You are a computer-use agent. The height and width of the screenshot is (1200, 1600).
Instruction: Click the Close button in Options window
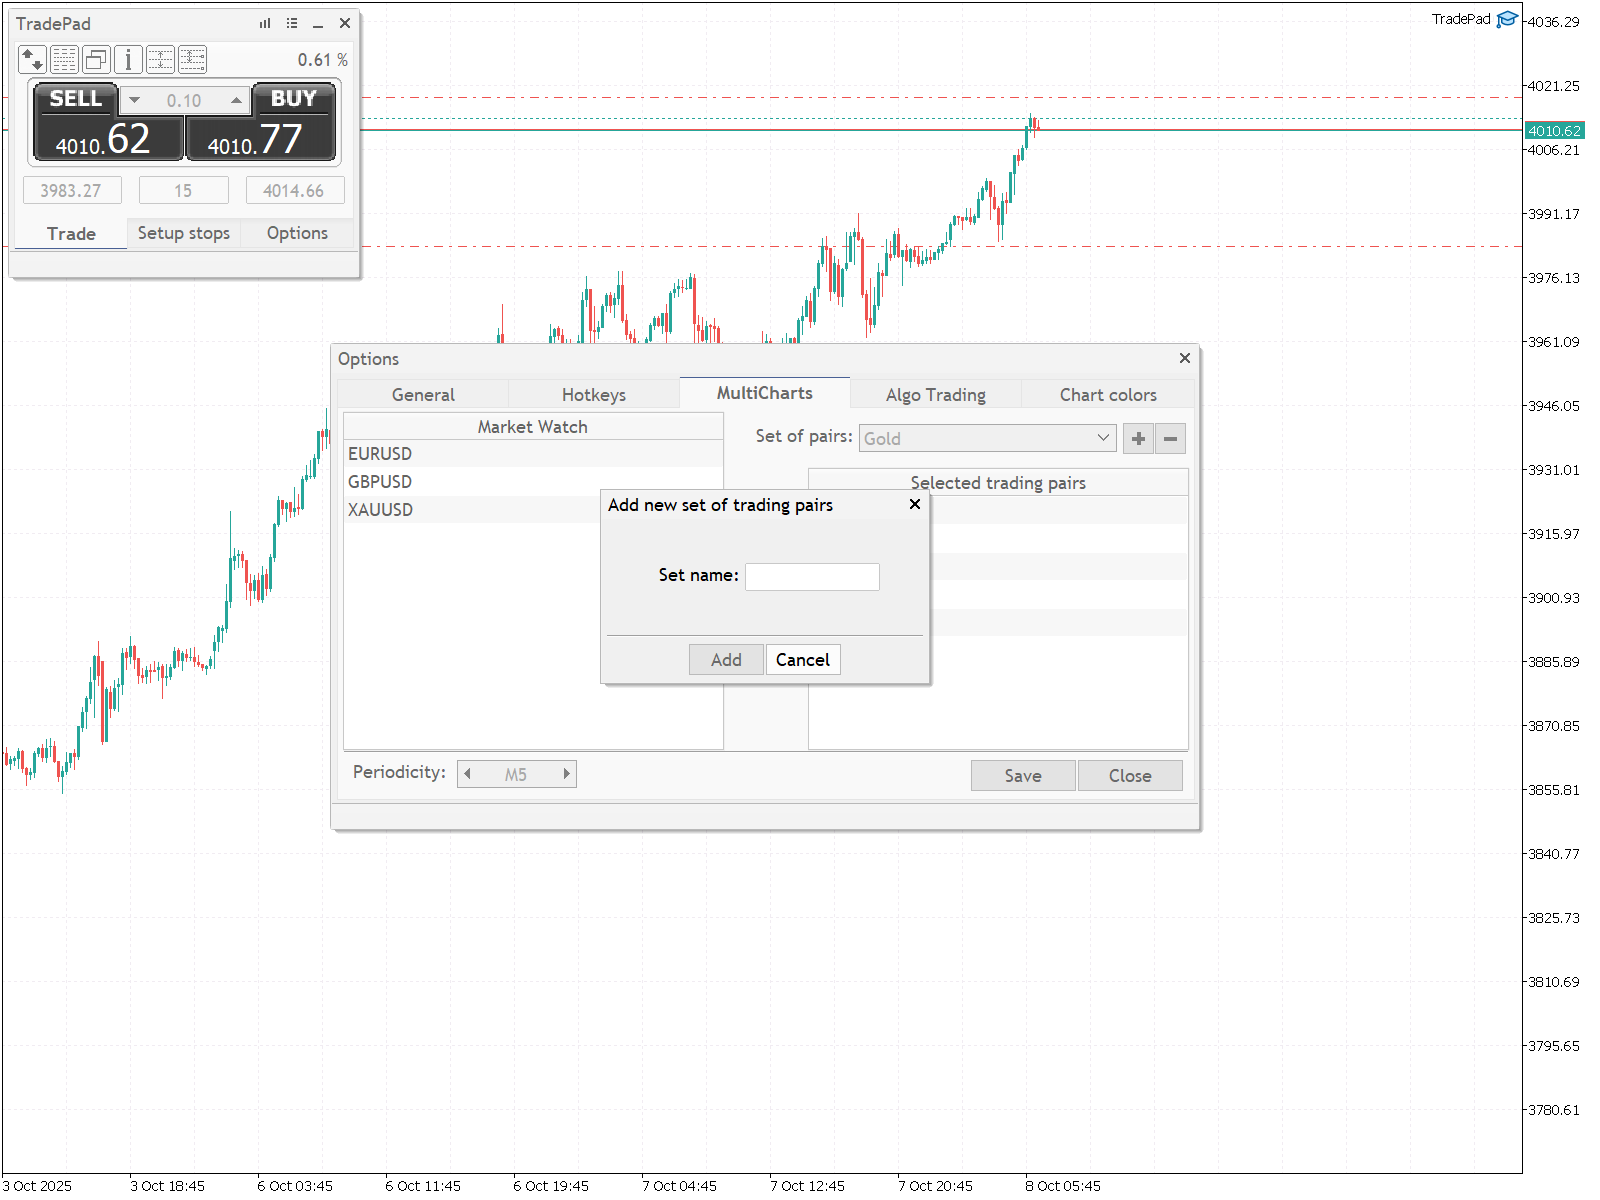pos(1130,776)
